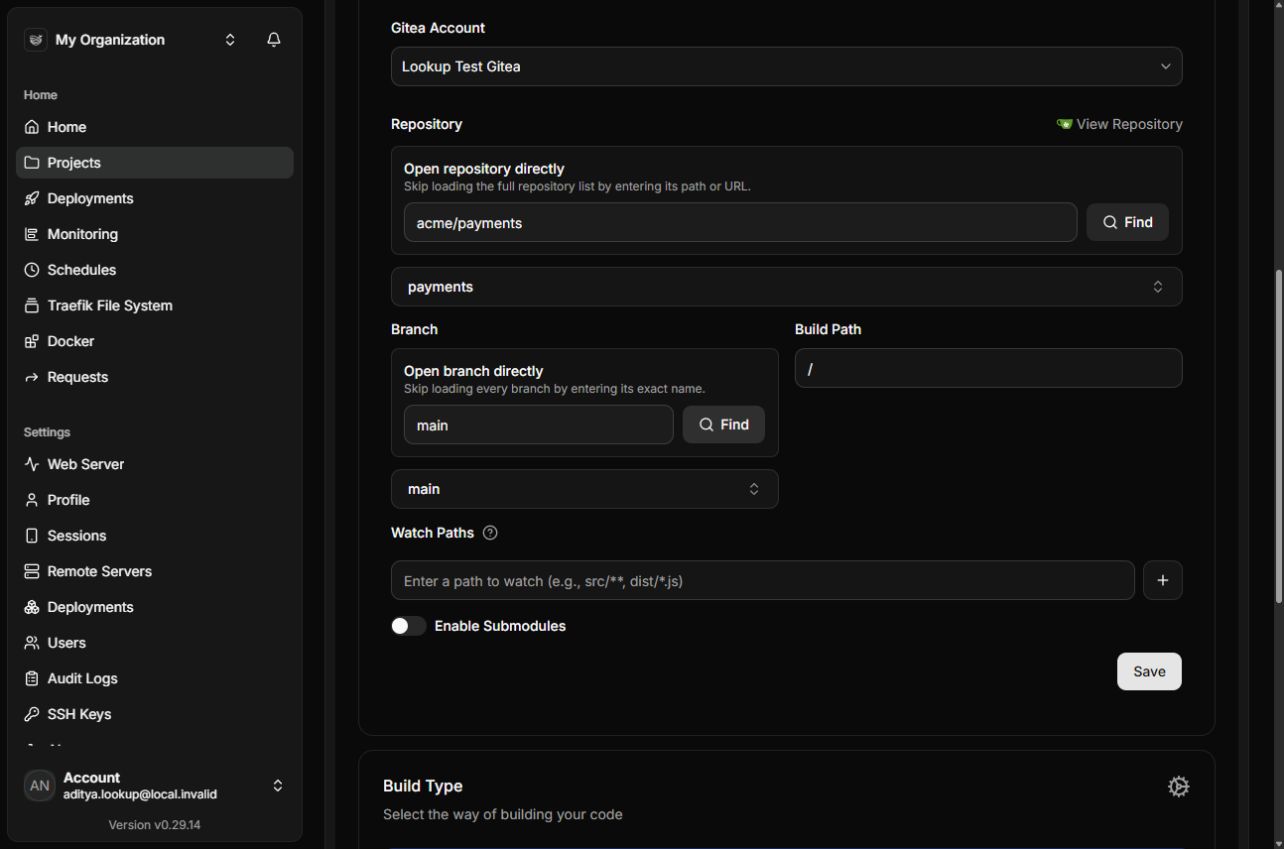Click the rocket icon beside the upper Deployments item

pos(32,198)
